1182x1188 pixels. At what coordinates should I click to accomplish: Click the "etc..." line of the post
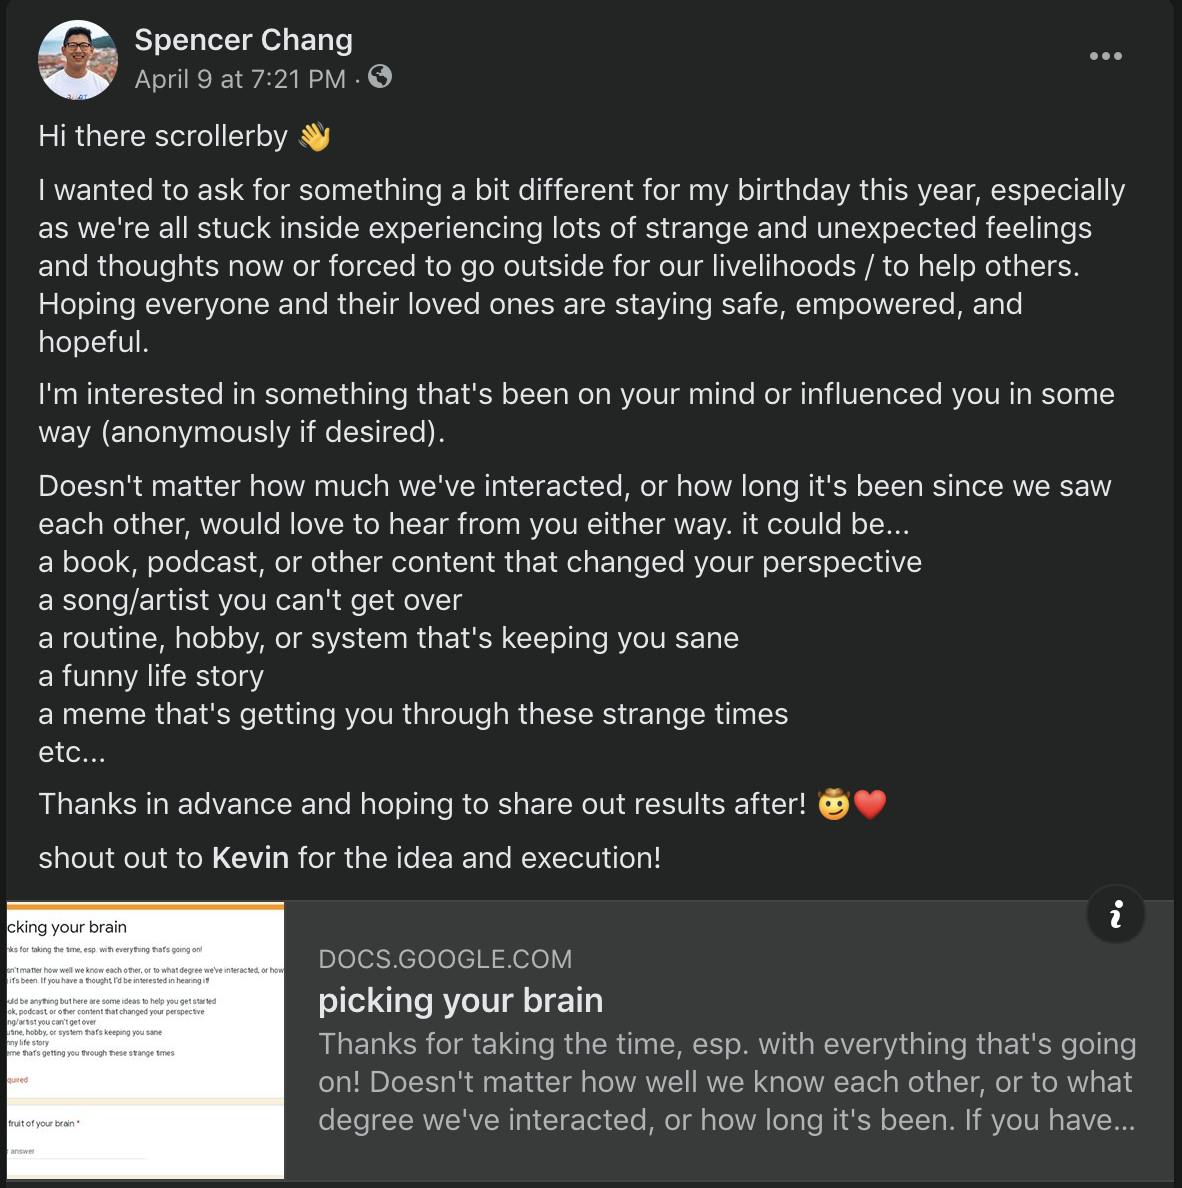[72, 752]
